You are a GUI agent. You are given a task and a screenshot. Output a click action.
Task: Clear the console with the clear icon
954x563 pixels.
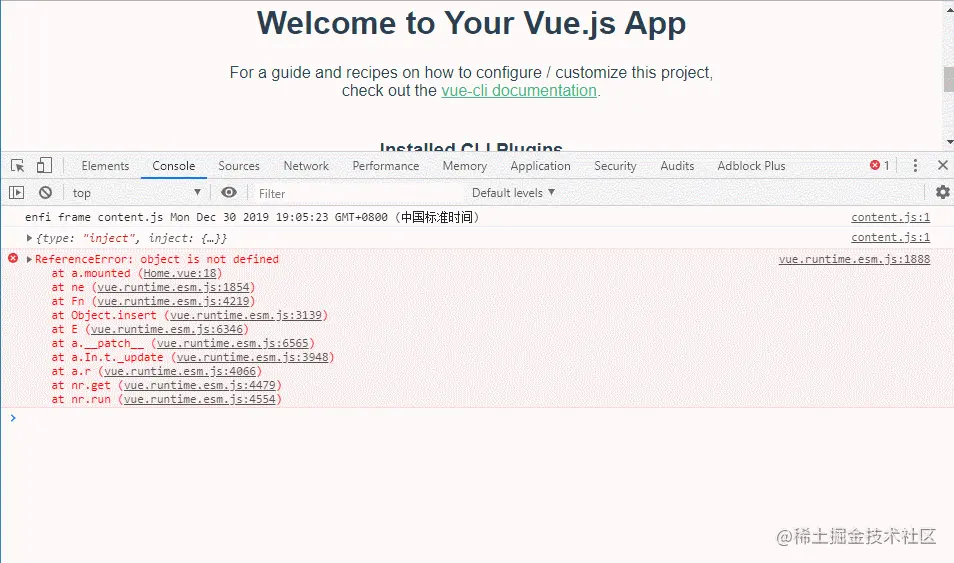(45, 193)
